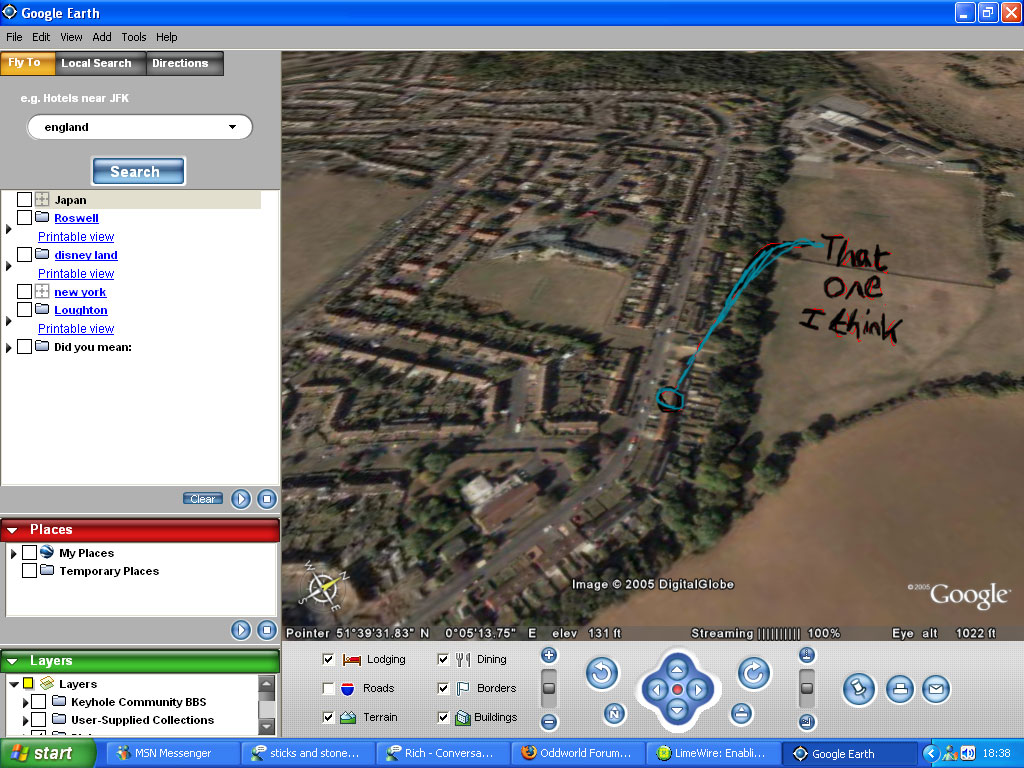Click the zoom slider handle
Screen dimensions: 1024x768
[549, 688]
